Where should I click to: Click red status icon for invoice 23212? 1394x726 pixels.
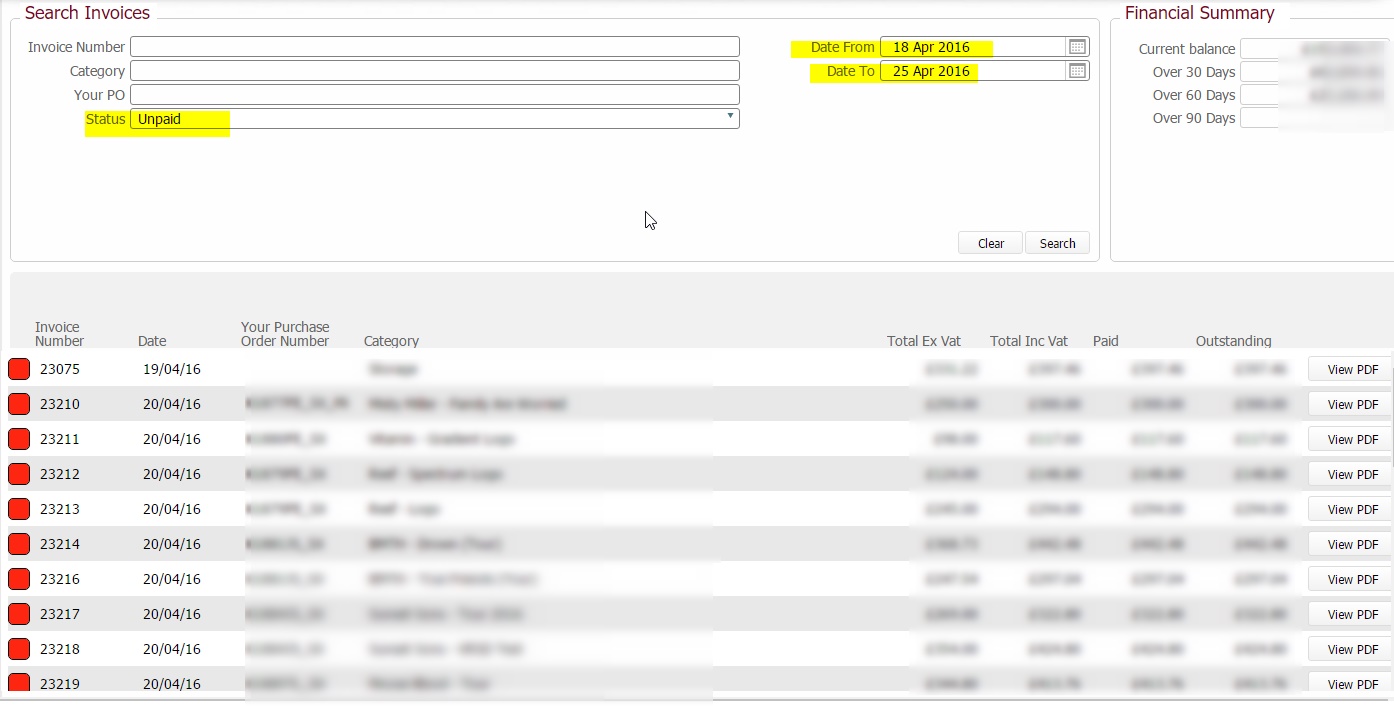(x=19, y=474)
